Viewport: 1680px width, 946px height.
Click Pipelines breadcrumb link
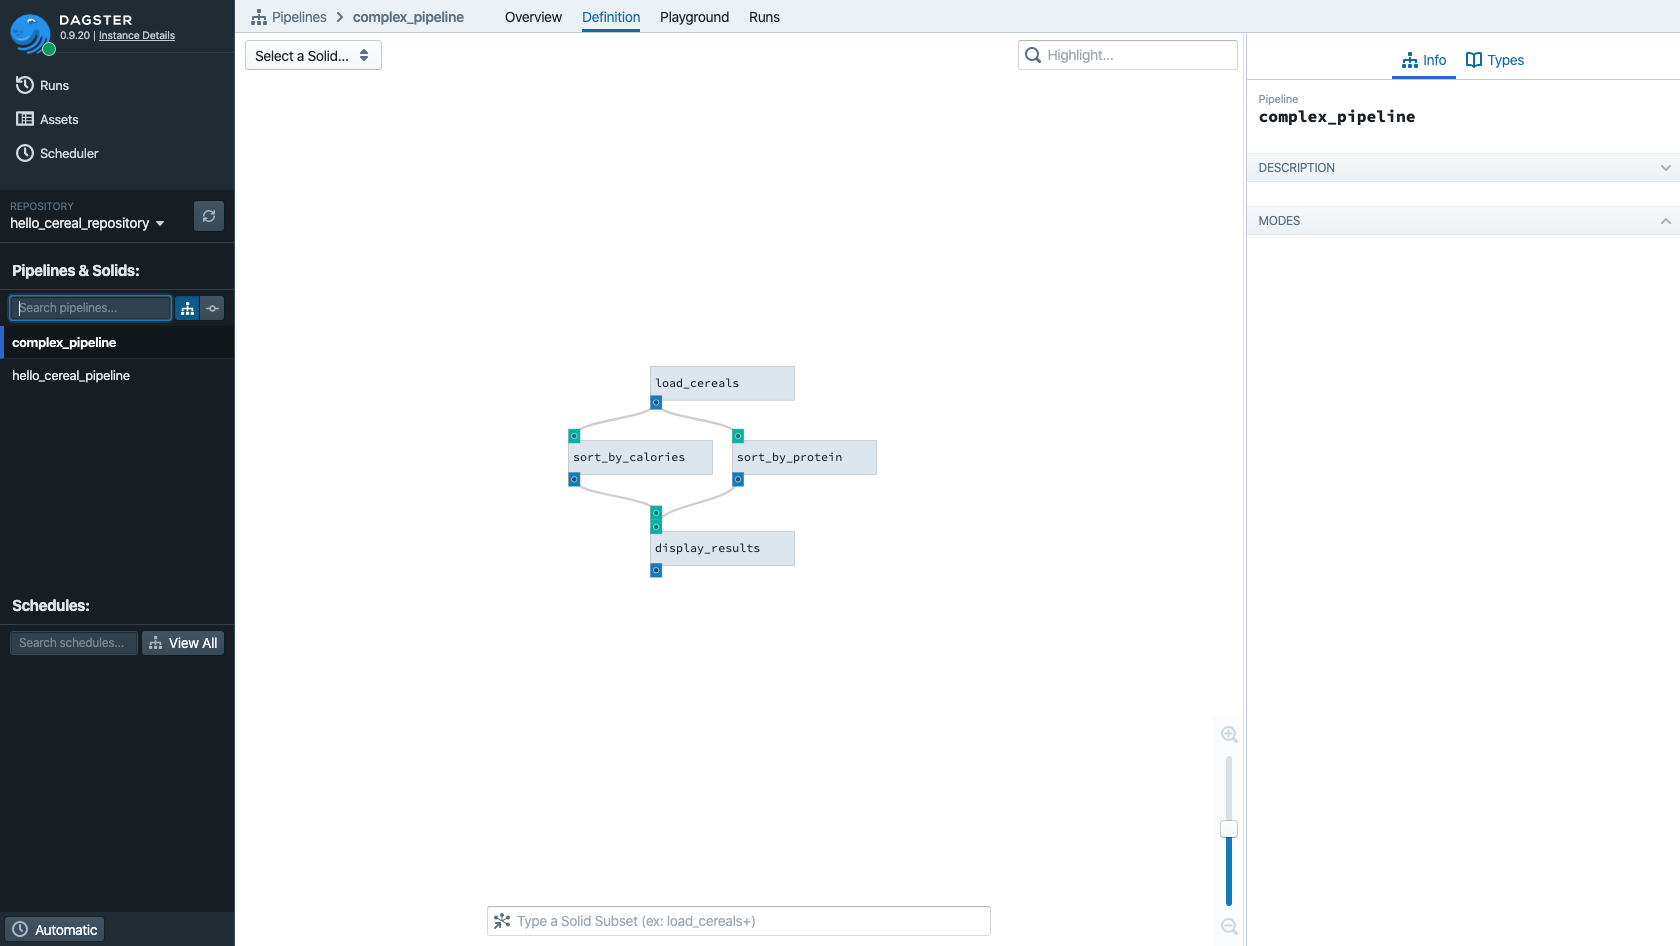pyautogui.click(x=299, y=17)
